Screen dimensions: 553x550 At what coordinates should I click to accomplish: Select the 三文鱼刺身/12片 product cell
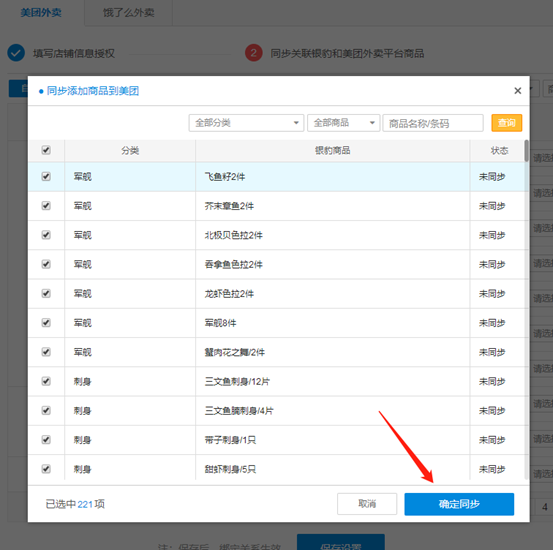[x=333, y=381]
